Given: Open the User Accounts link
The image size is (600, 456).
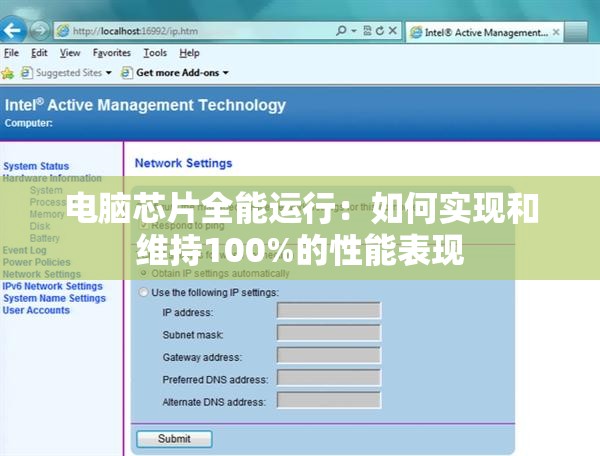Looking at the screenshot, I should [36, 310].
